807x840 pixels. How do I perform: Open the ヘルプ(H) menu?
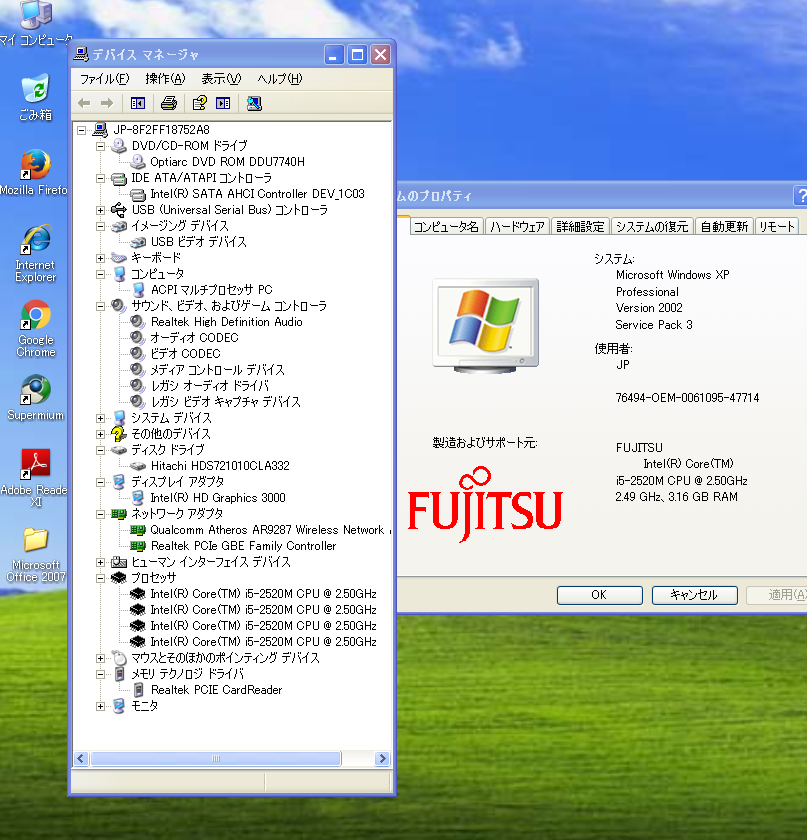pyautogui.click(x=280, y=79)
